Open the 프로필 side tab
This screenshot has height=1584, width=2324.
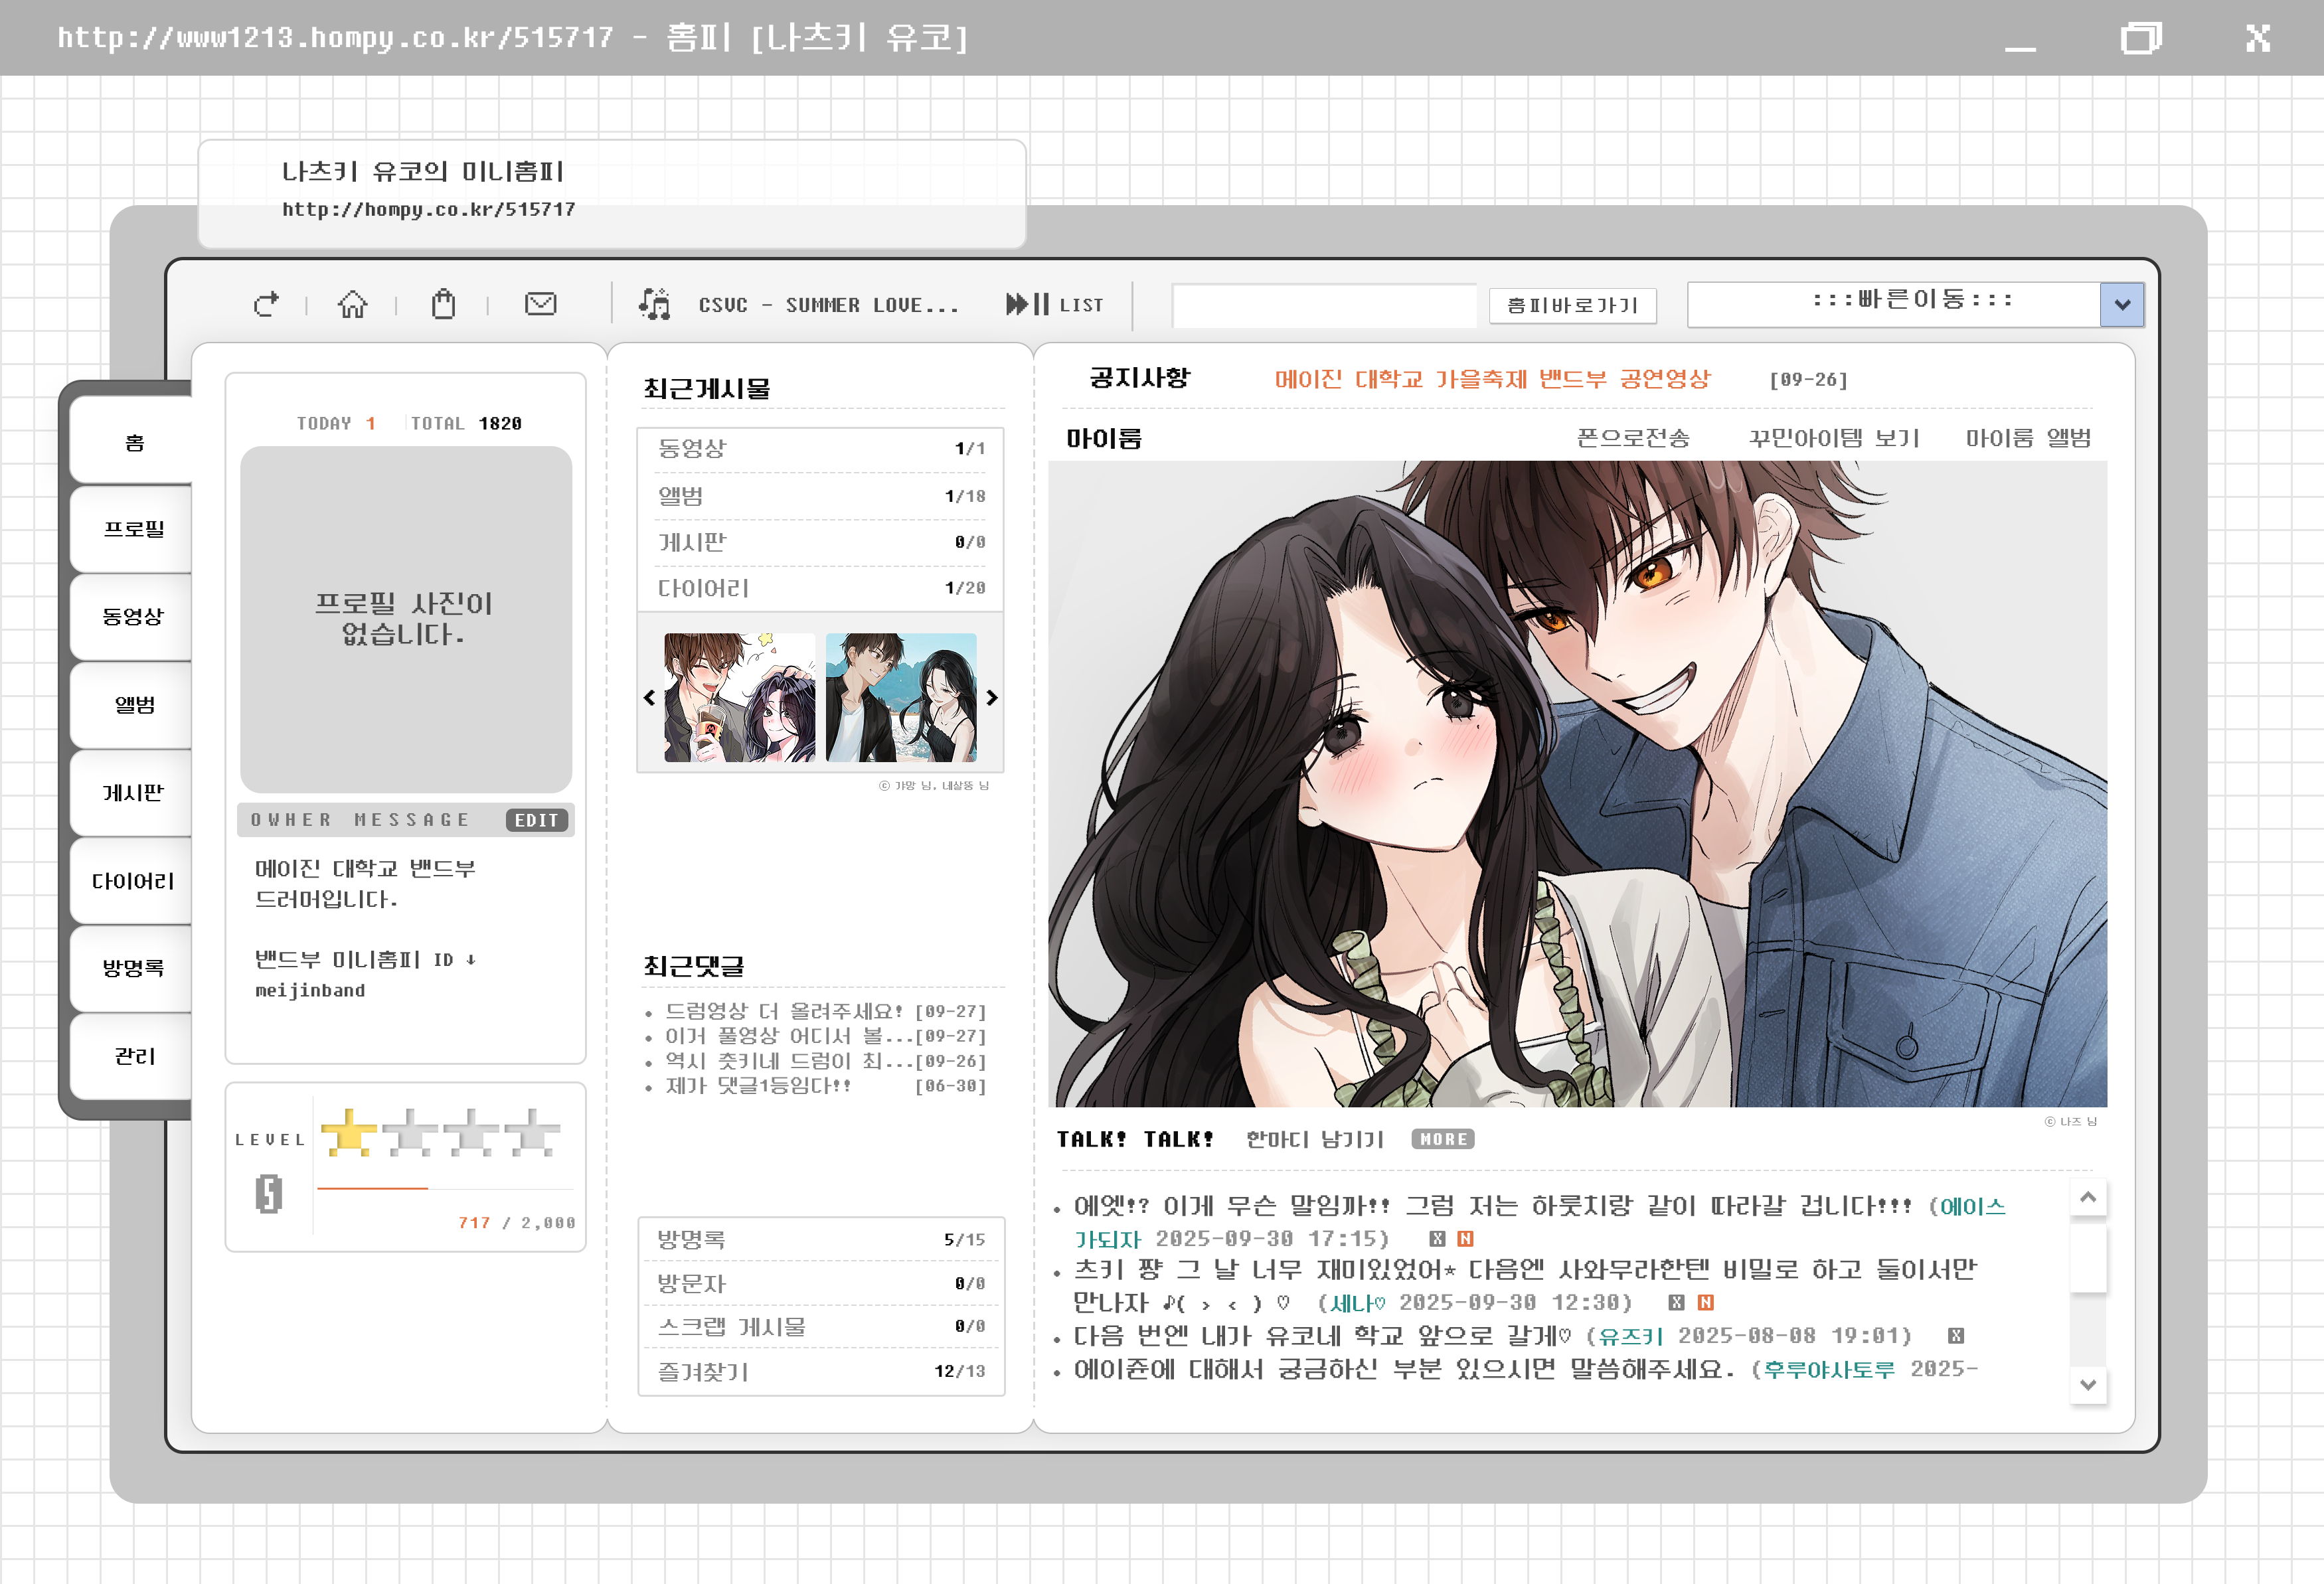[133, 529]
